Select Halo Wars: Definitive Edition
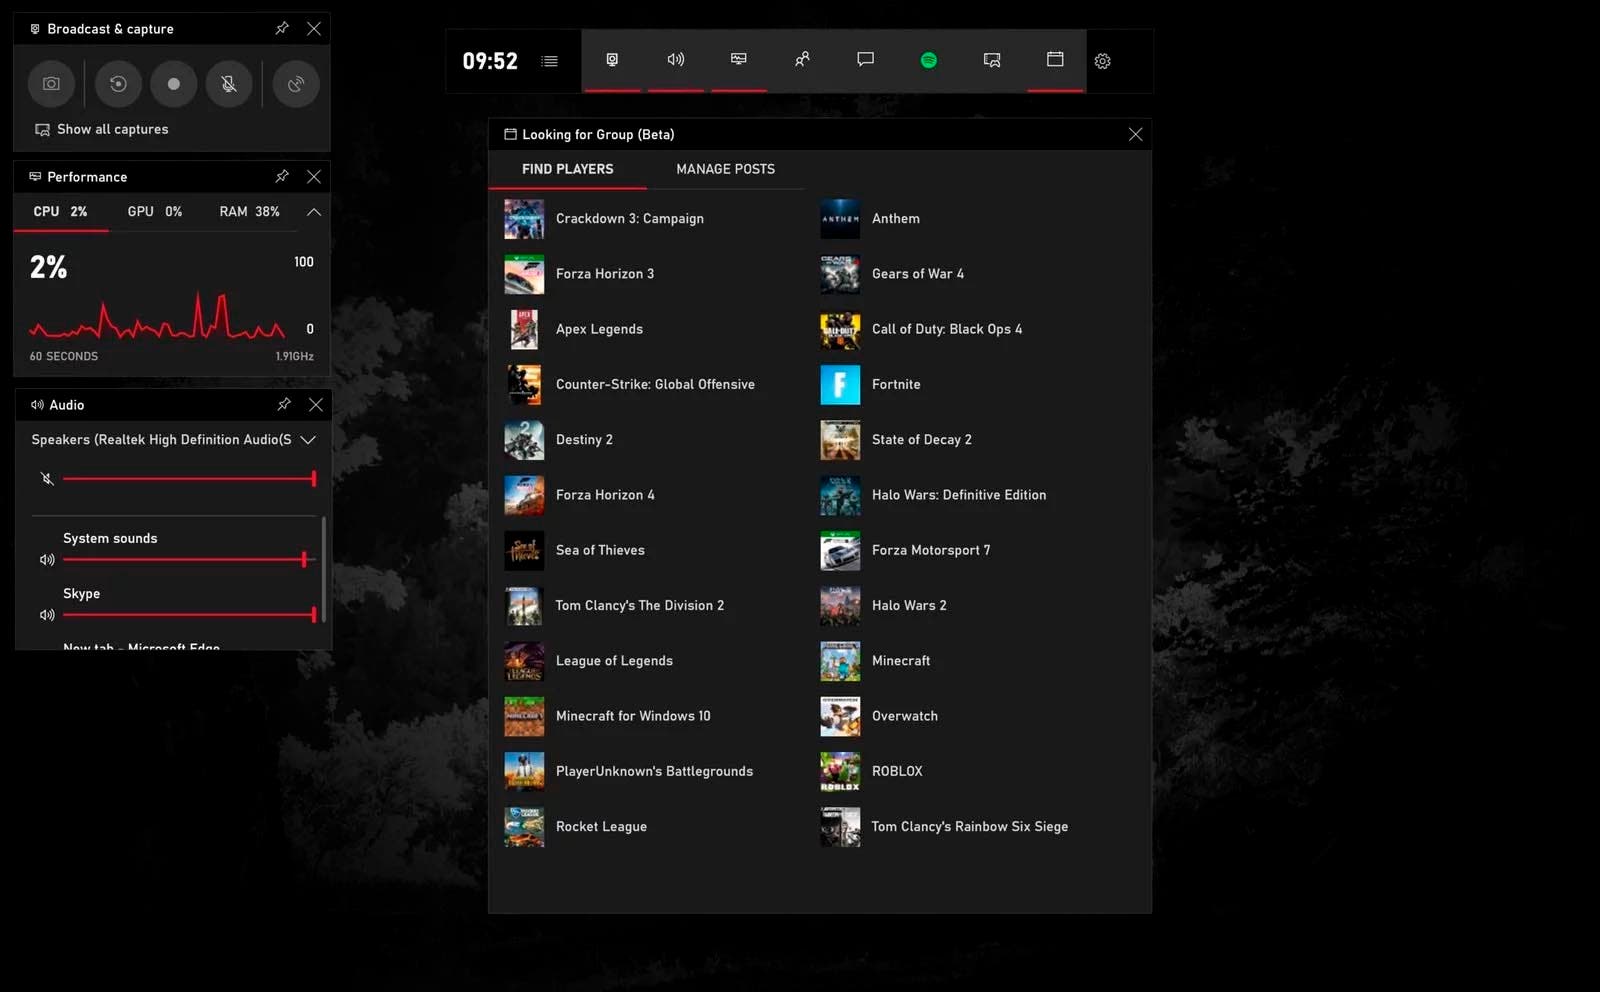The height and width of the screenshot is (992, 1600). 959,495
